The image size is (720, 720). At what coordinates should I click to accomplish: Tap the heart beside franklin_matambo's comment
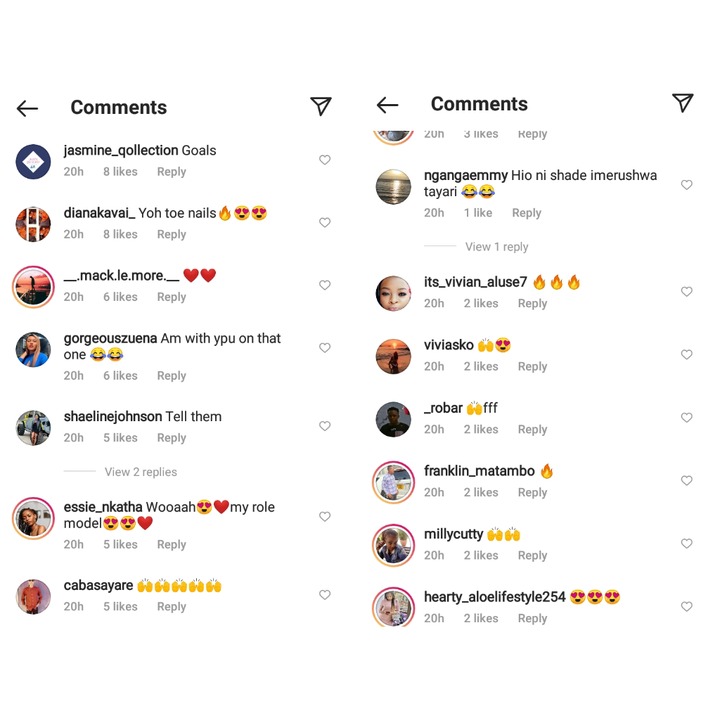(x=686, y=480)
